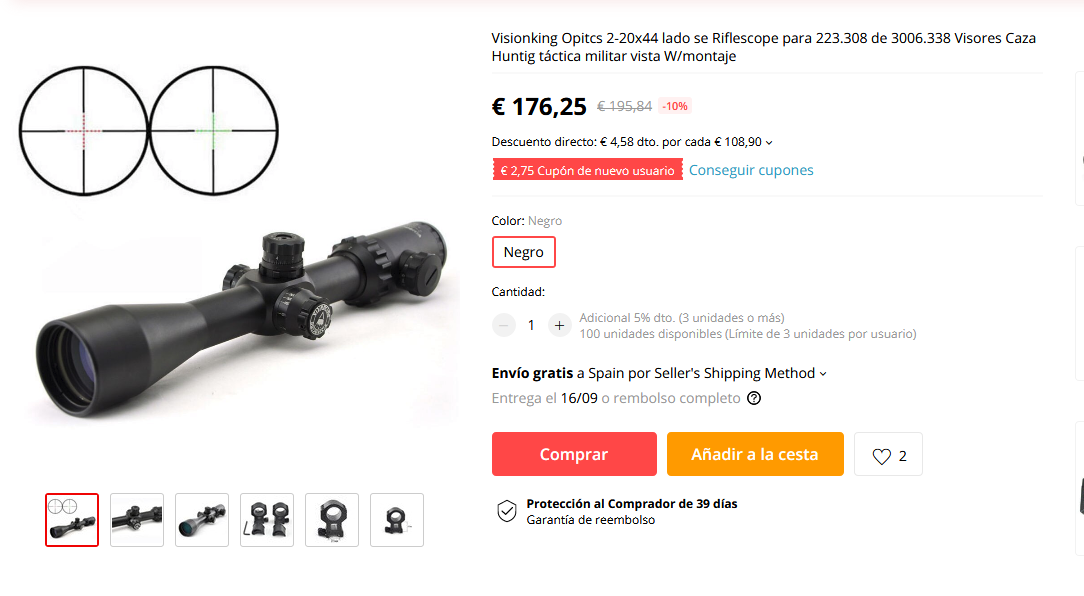Image resolution: width=1084 pixels, height=596 pixels.
Task: Decrease quantity with the minus button
Action: click(504, 325)
